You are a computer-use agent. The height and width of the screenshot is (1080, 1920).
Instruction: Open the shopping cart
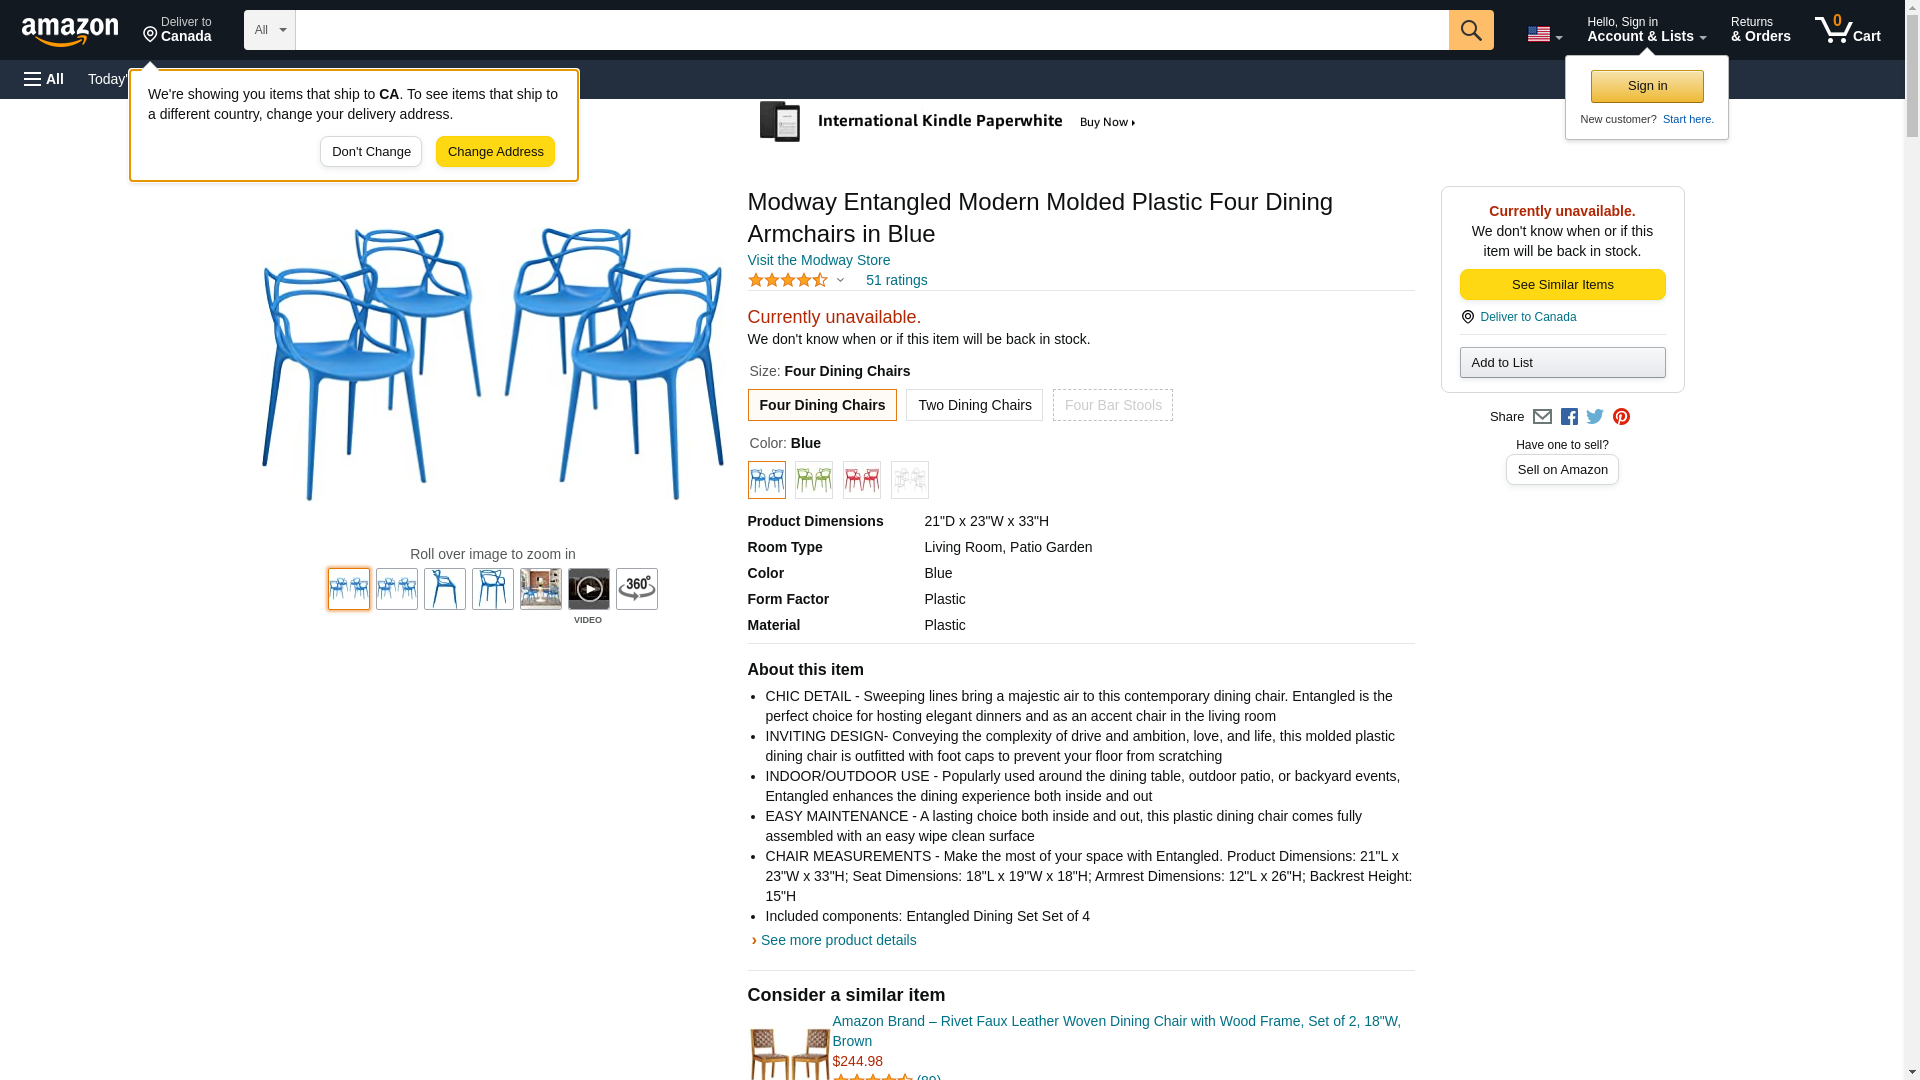[x=1847, y=30]
